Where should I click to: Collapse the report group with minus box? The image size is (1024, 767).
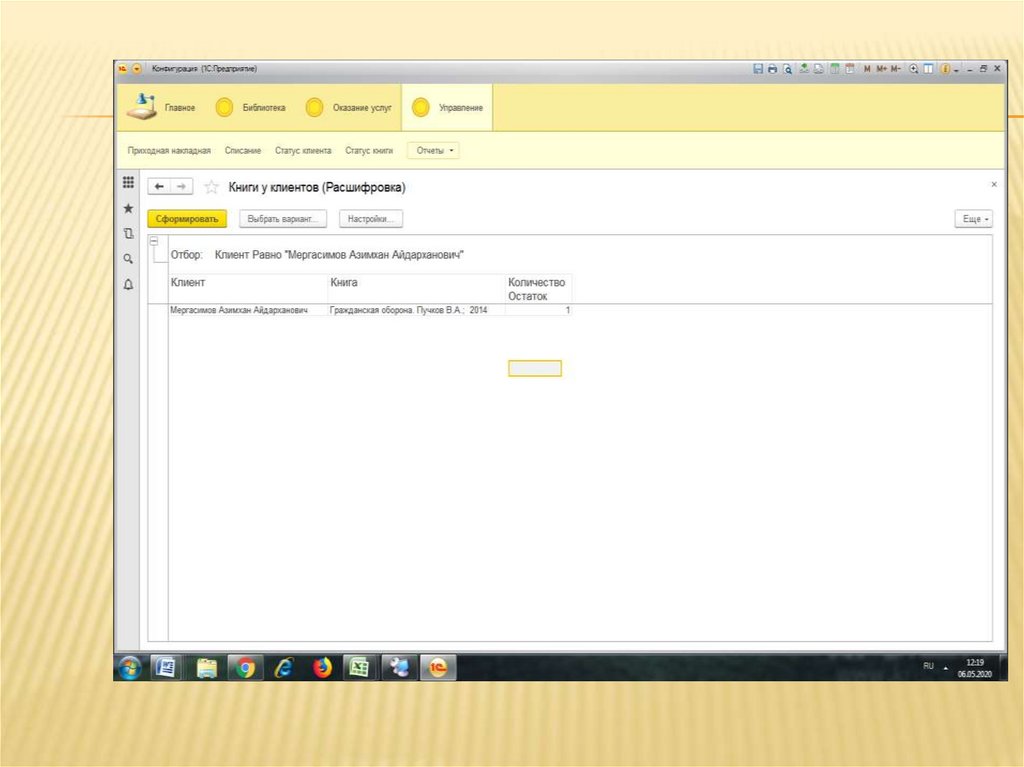(x=153, y=241)
